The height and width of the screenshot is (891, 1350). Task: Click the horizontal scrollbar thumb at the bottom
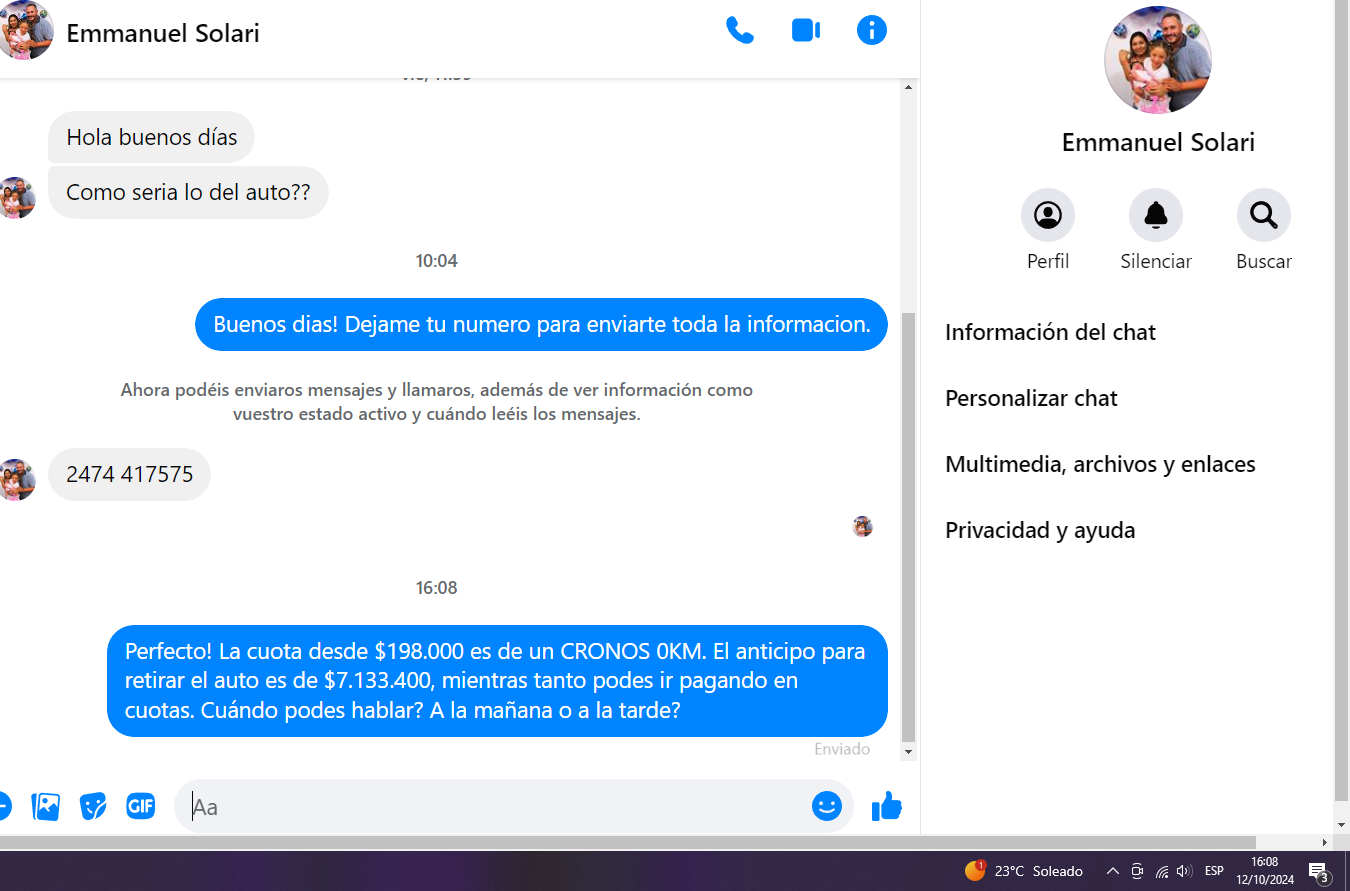click(x=628, y=843)
